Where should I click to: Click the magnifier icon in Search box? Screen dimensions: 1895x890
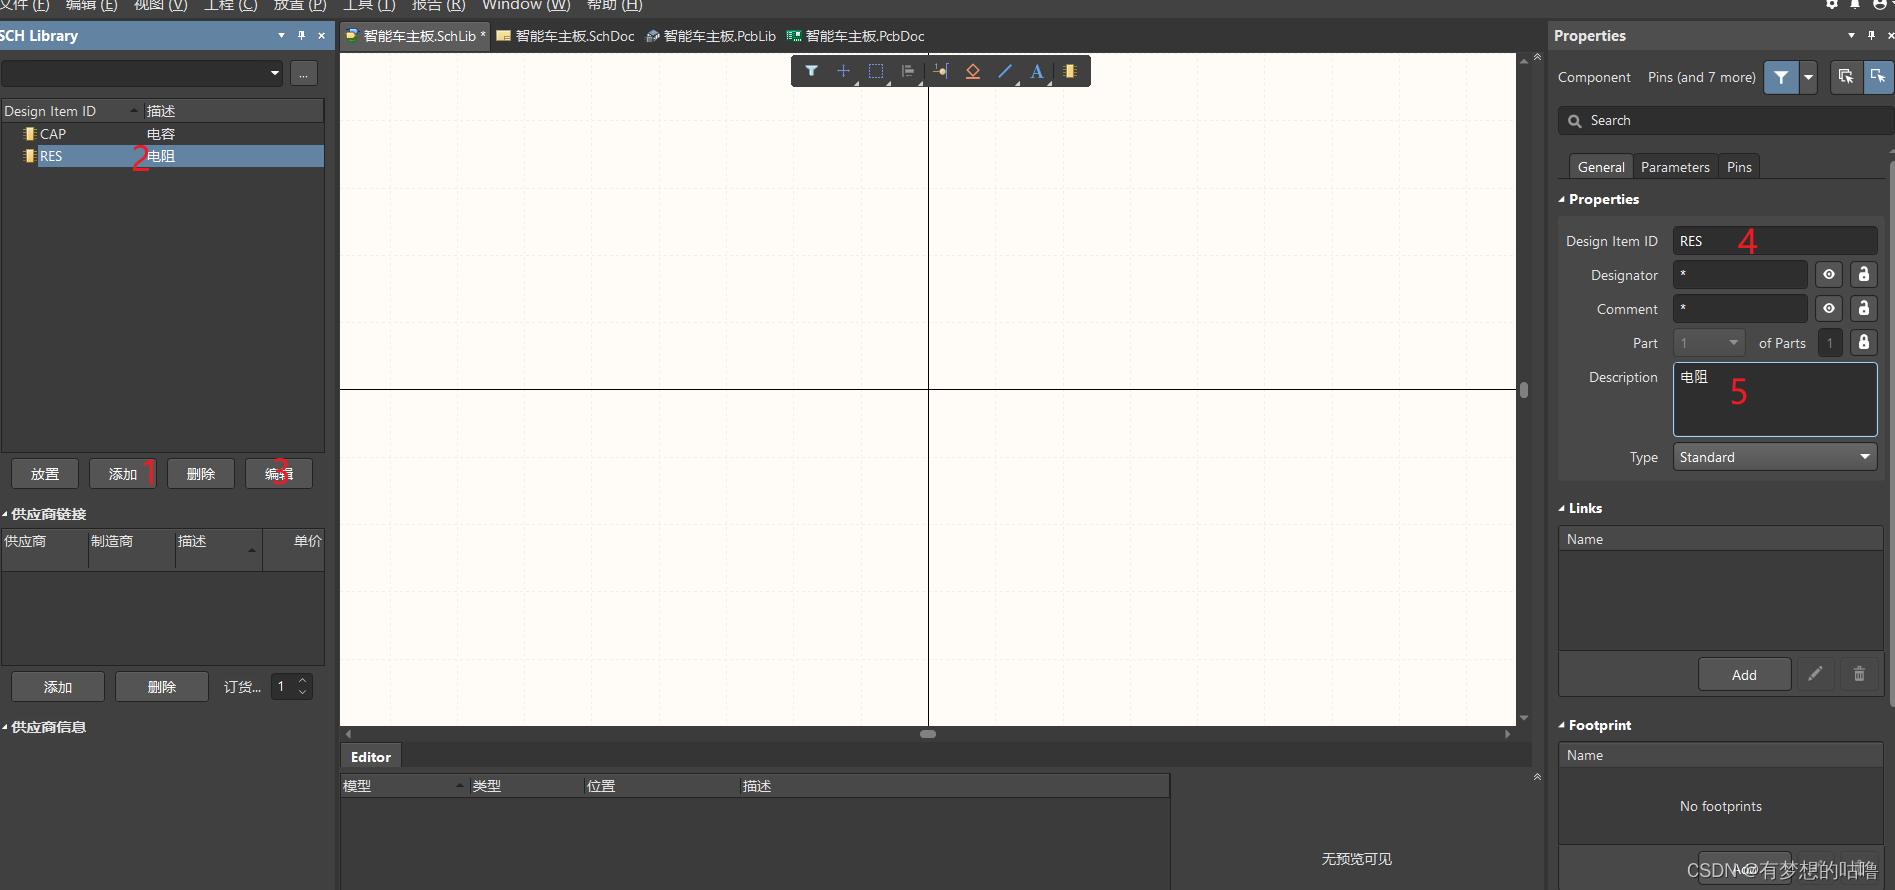(x=1575, y=121)
